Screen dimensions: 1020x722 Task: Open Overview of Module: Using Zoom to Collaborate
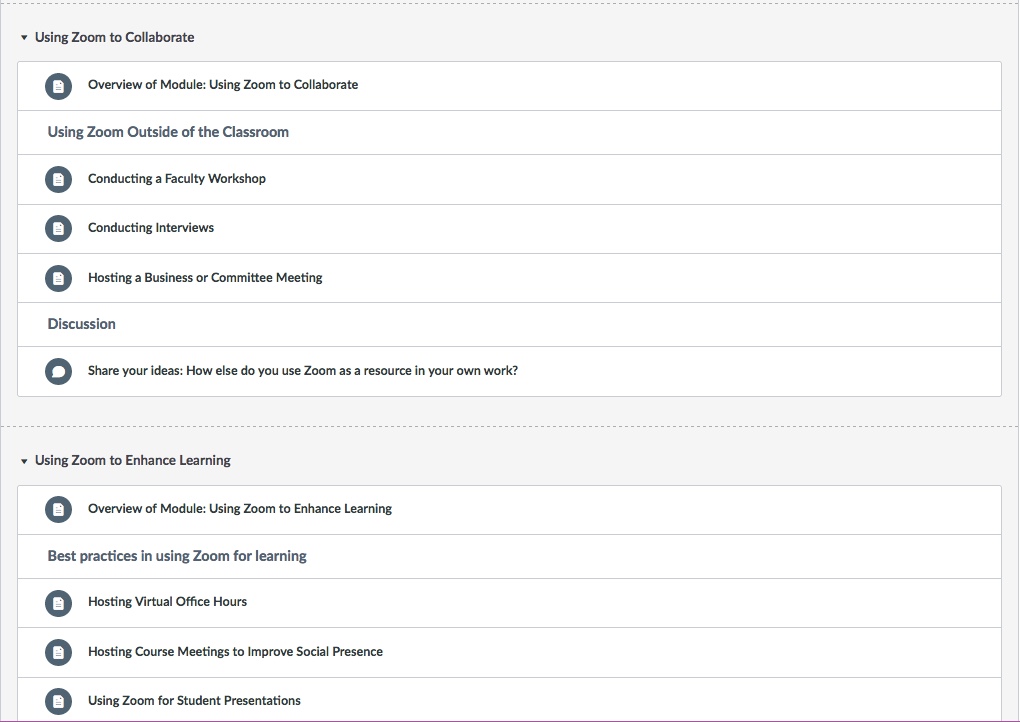point(222,85)
